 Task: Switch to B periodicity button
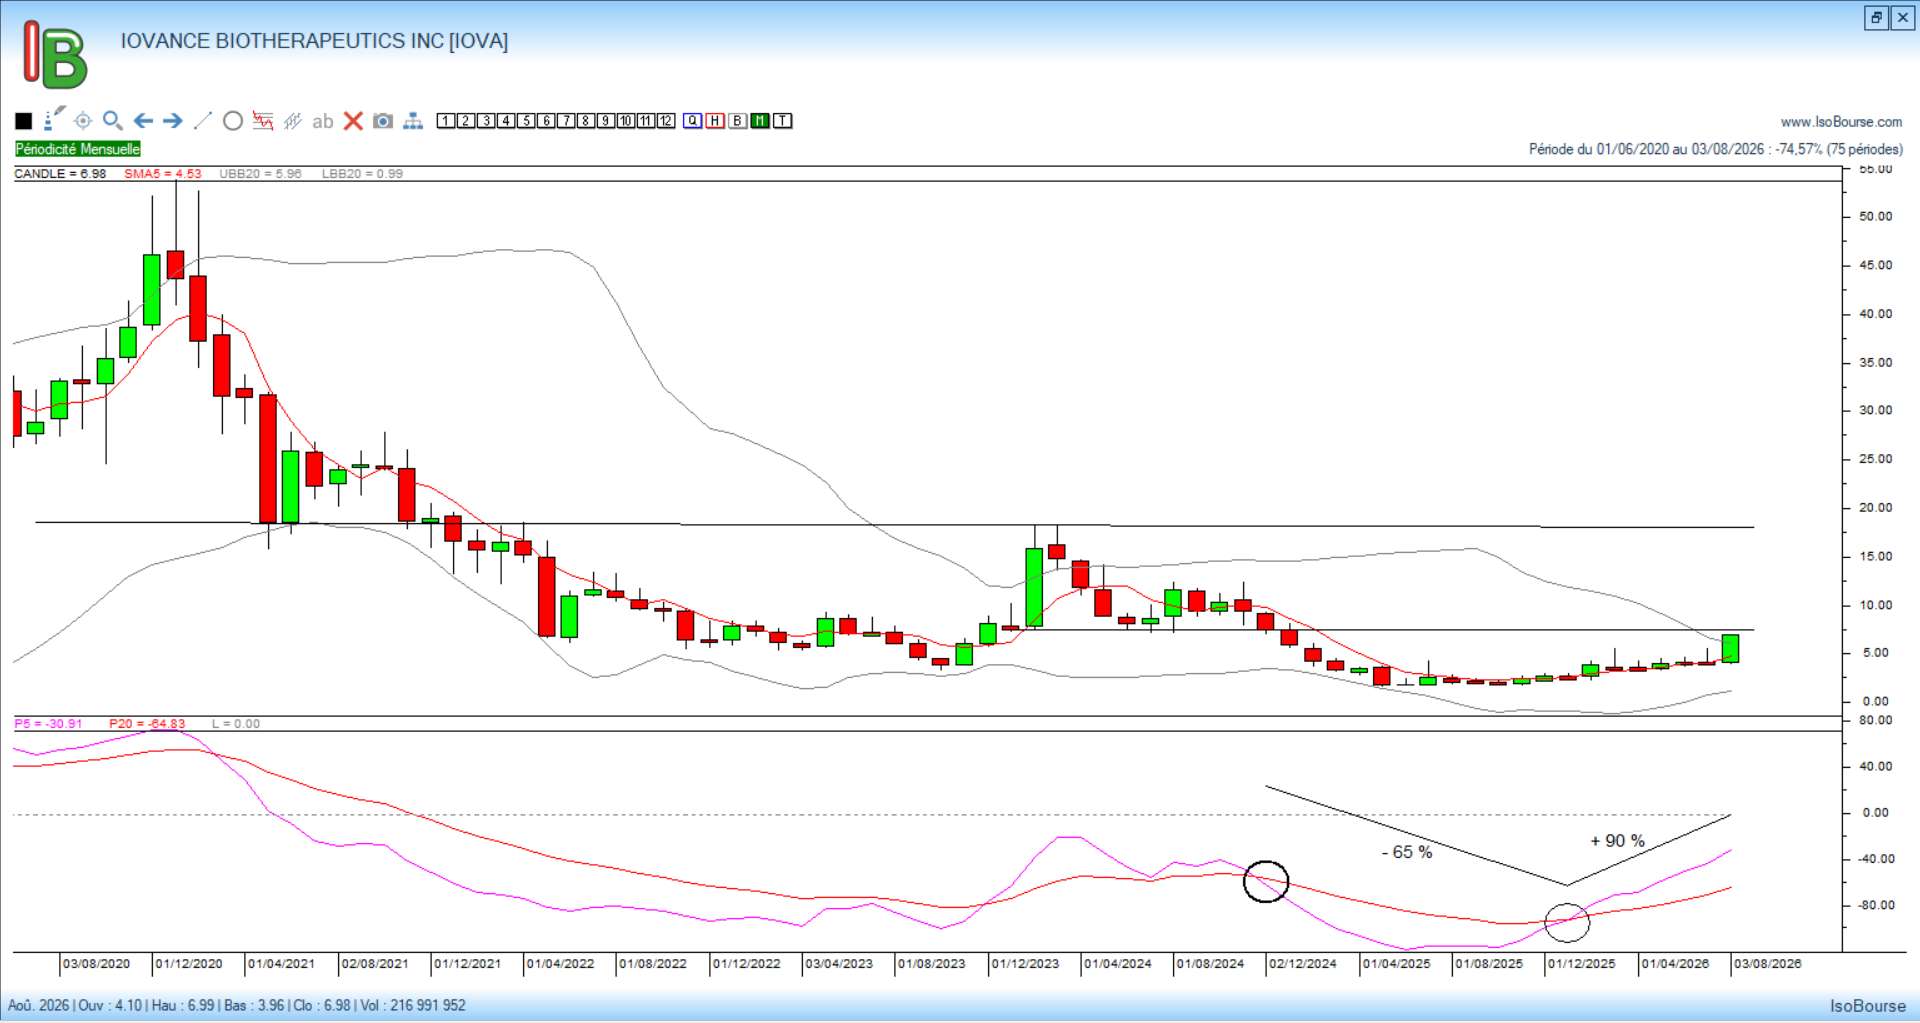(738, 121)
